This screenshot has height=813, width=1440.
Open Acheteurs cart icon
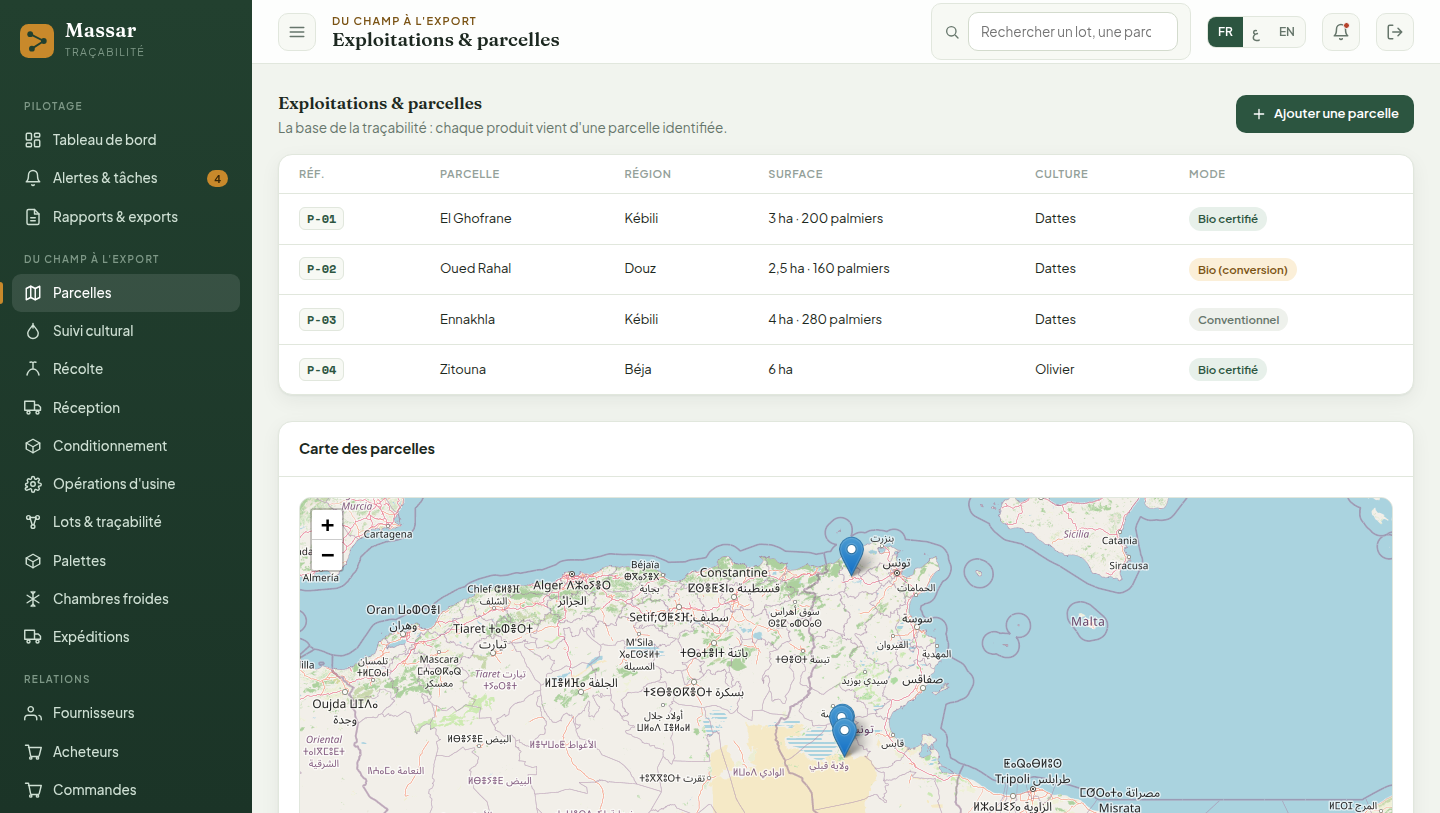[33, 752]
